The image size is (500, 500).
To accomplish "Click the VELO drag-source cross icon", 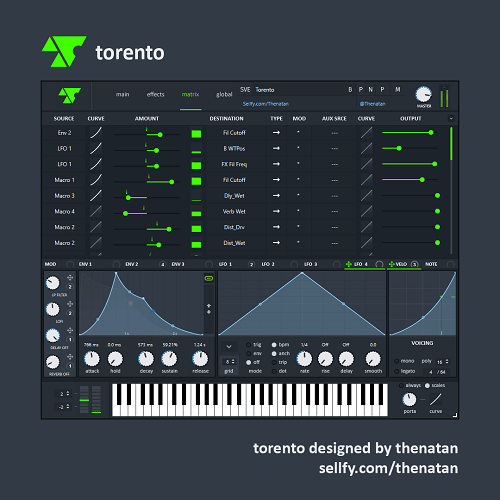I will (x=392, y=264).
